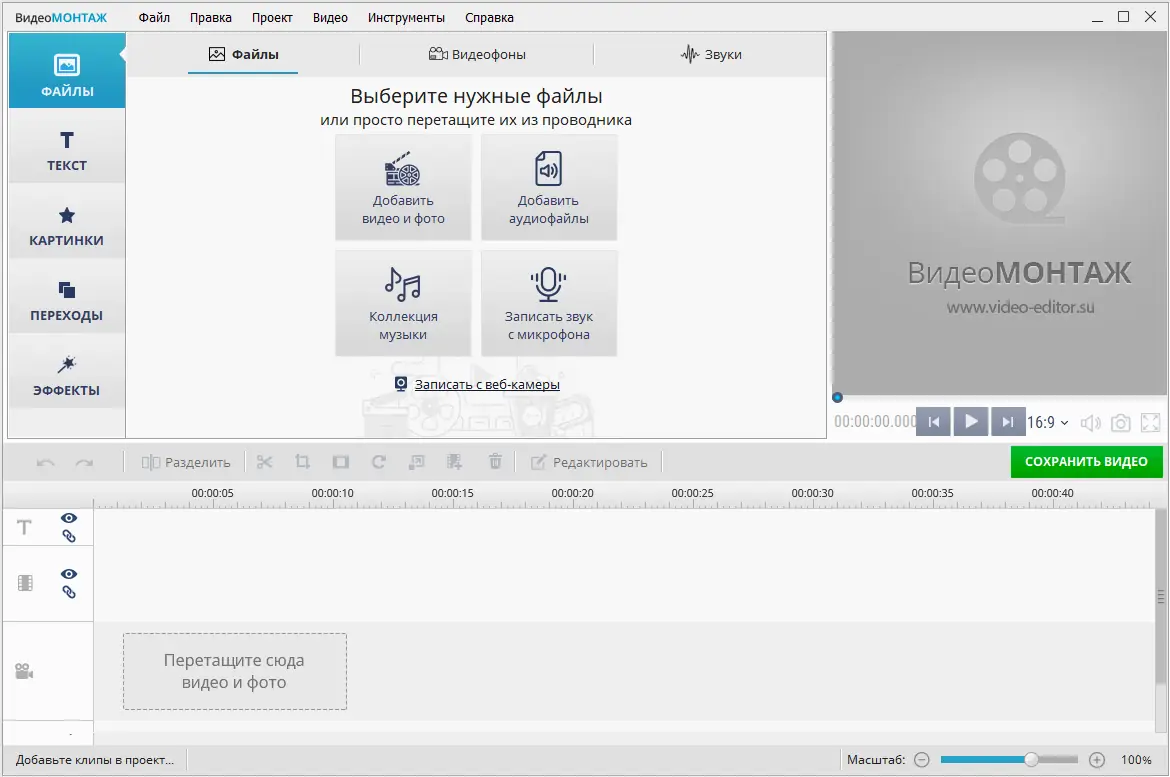Viewport: 1170px width, 777px height.
Task: Click the undo arrow in toolbar
Action: pyautogui.click(x=46, y=463)
